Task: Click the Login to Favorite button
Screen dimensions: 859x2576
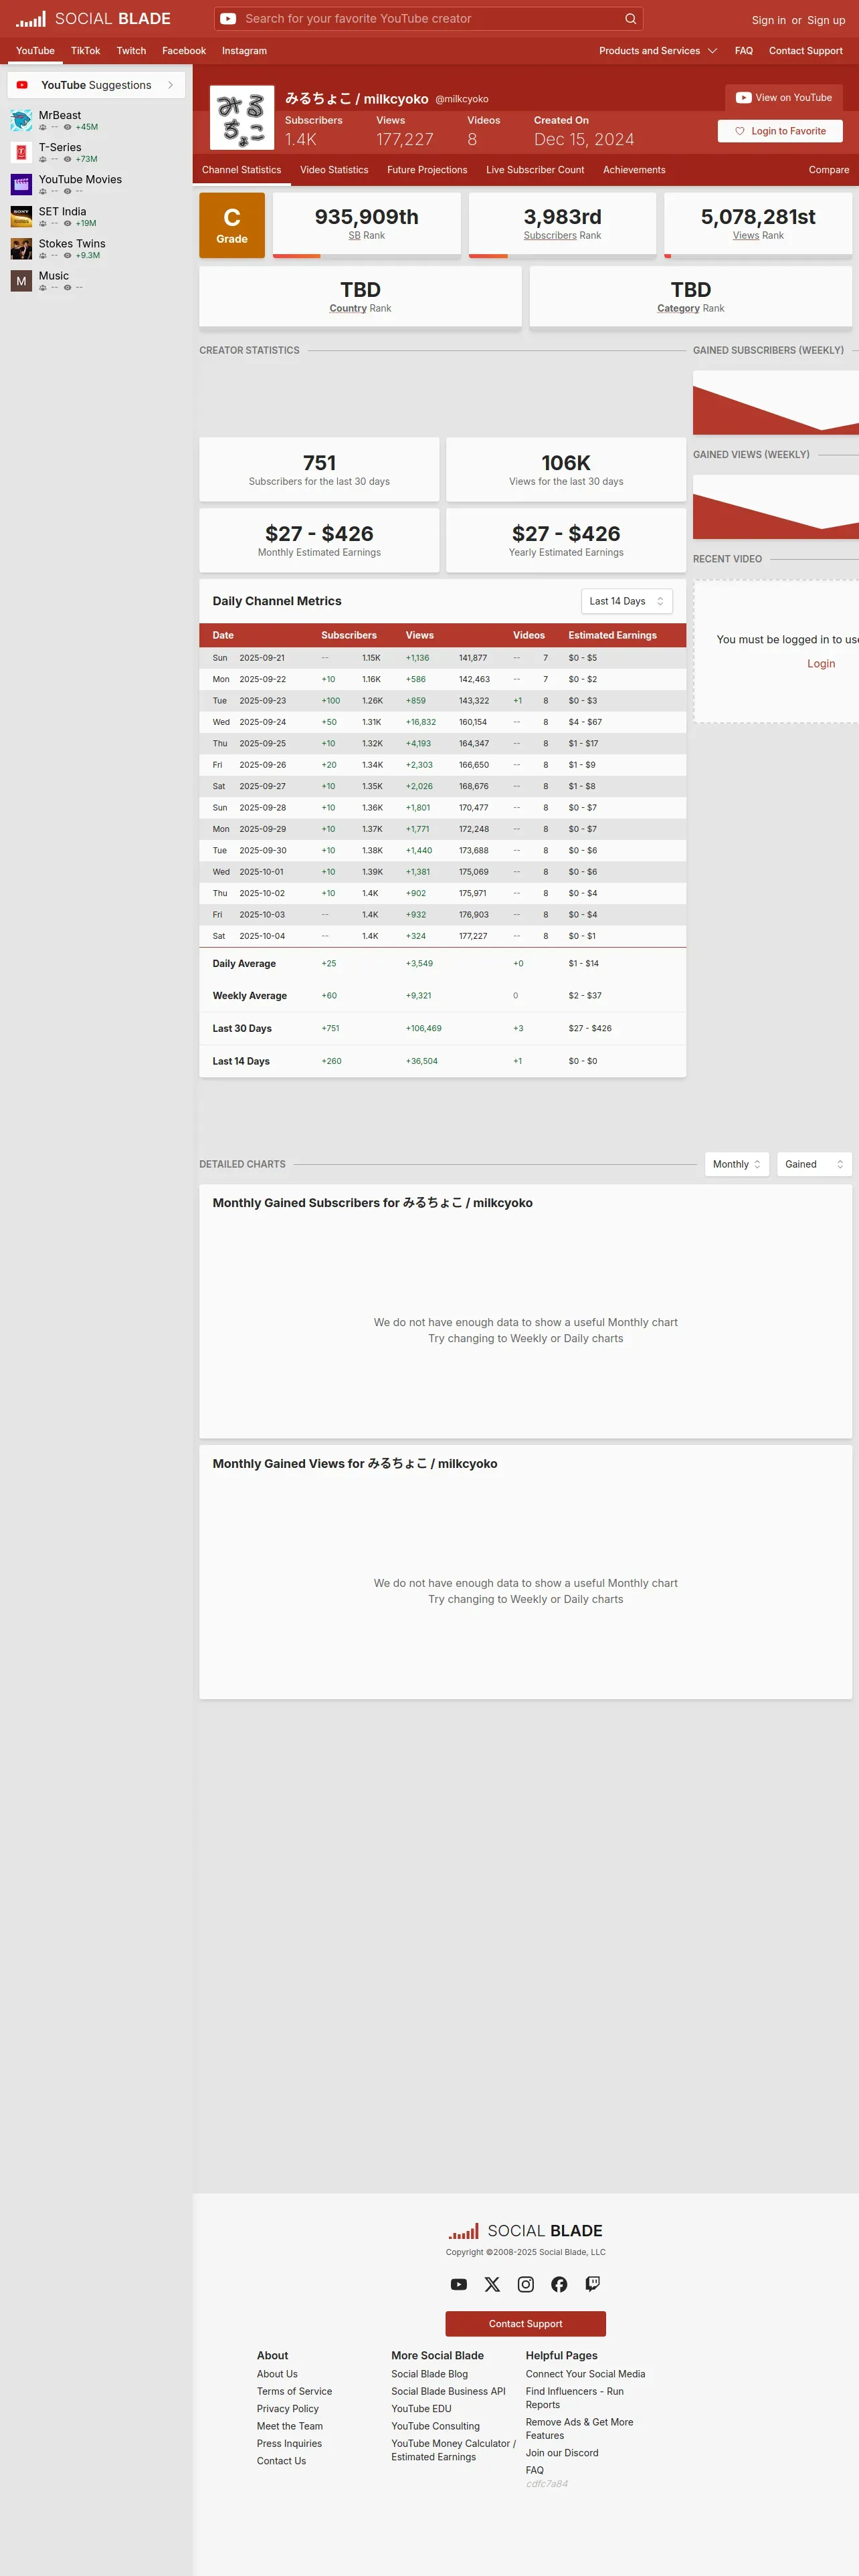Action: (780, 131)
